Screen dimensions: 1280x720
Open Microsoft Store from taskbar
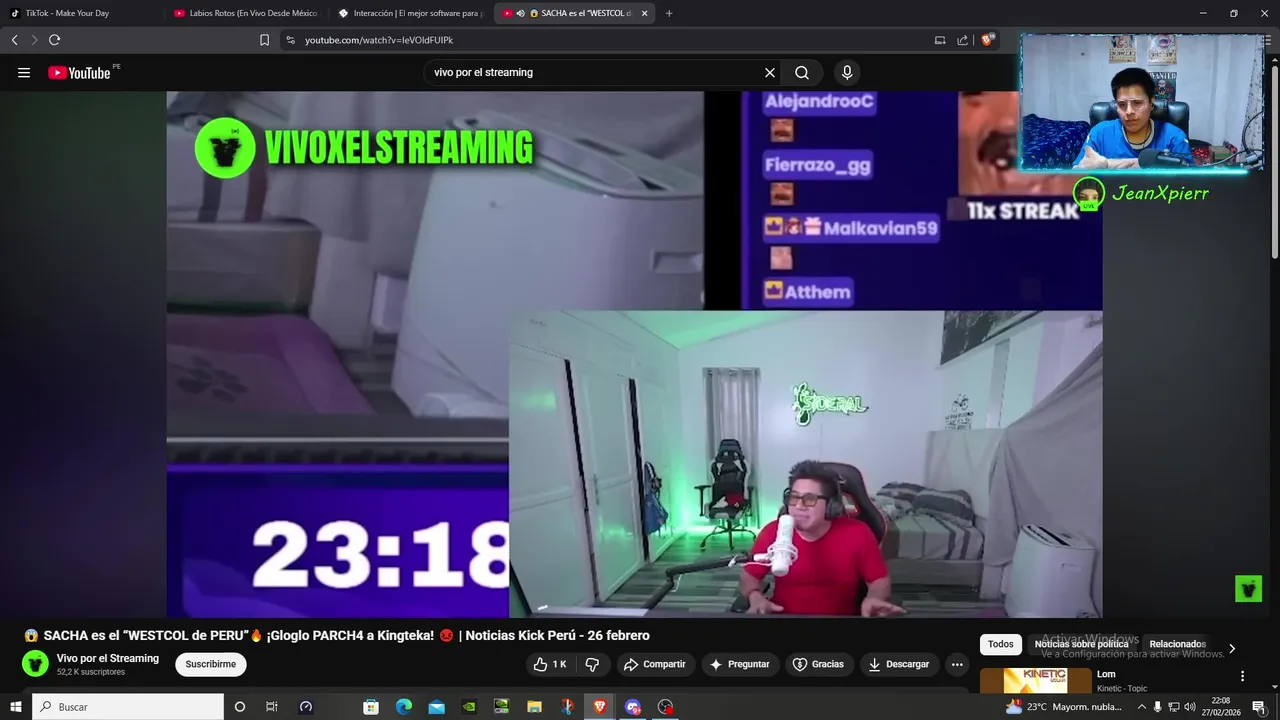371,707
